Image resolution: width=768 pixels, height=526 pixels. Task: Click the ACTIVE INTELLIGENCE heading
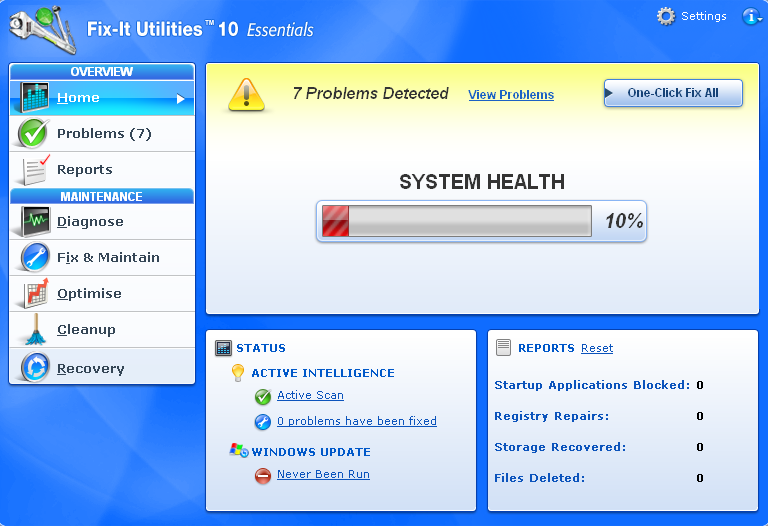pyautogui.click(x=323, y=373)
